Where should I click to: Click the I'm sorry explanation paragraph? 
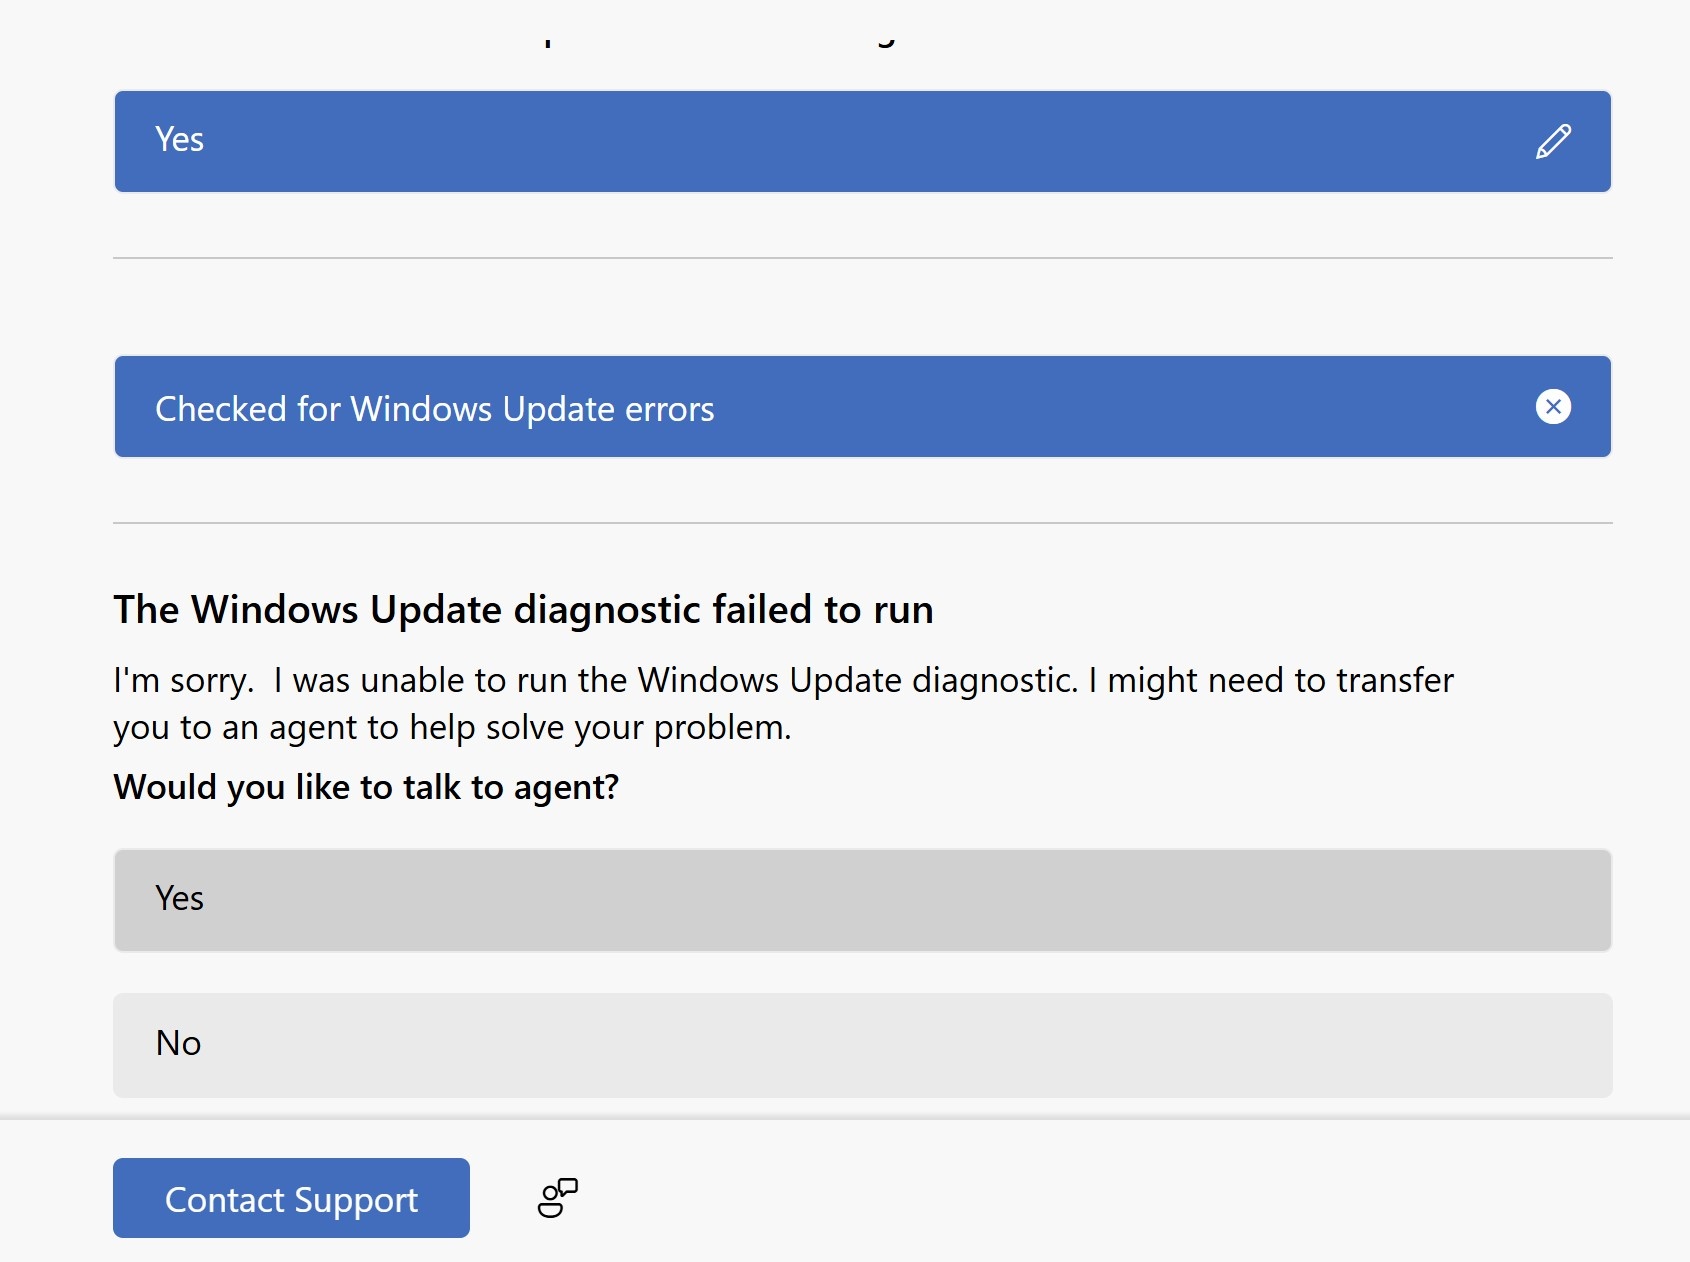783,704
